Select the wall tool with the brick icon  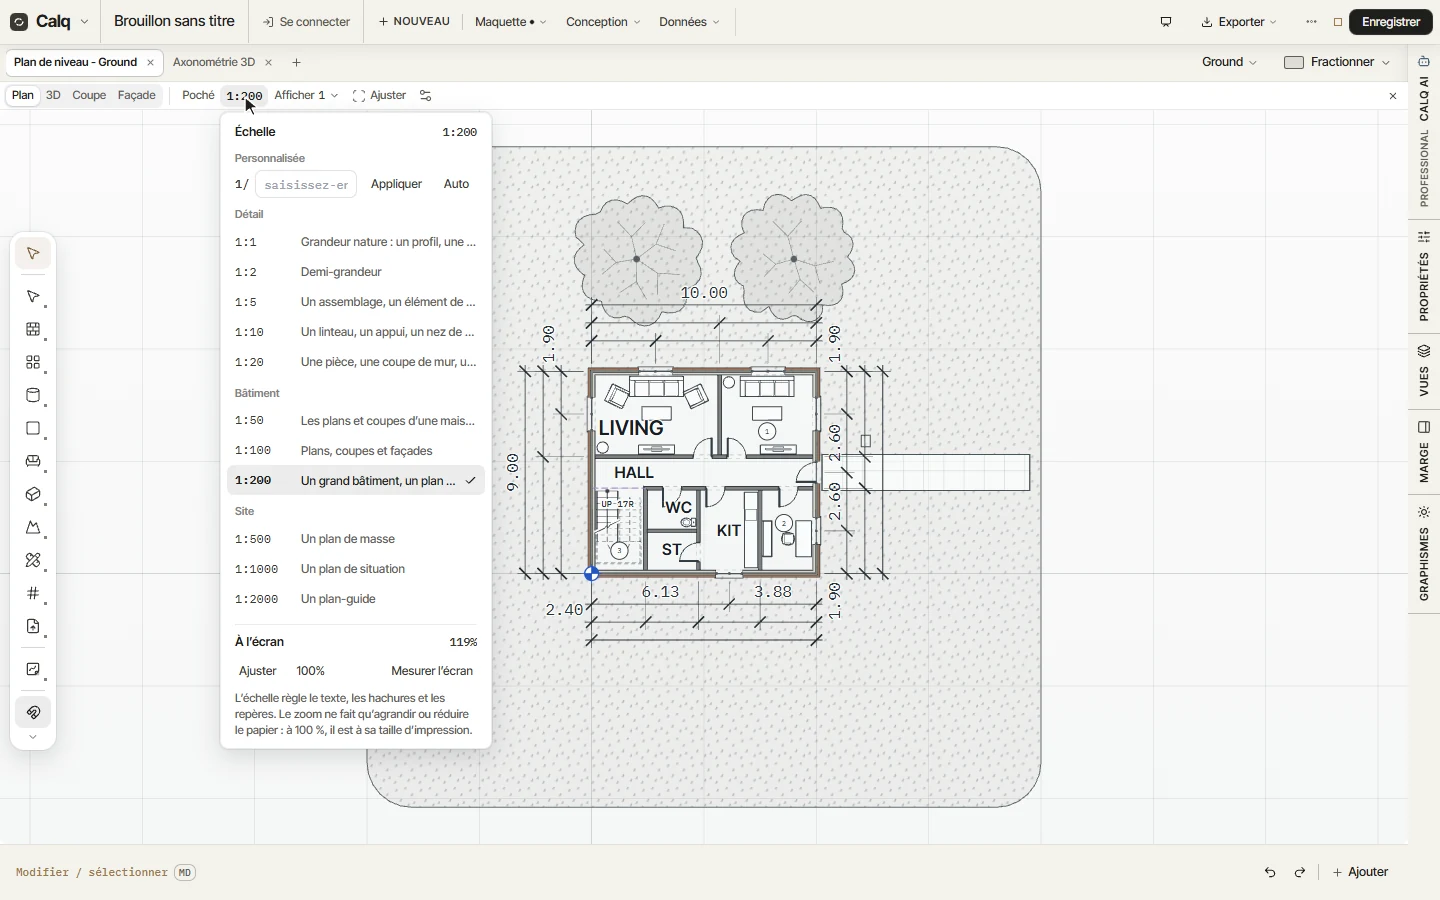(x=33, y=330)
